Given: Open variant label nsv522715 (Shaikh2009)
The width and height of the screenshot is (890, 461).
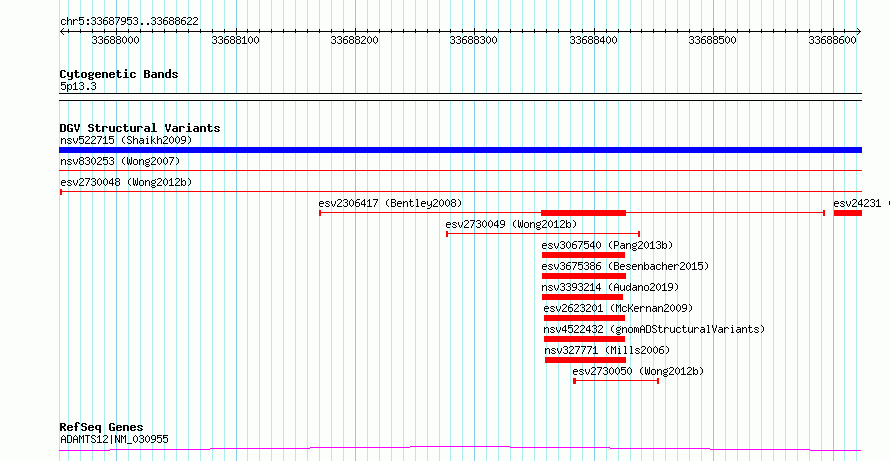Looking at the screenshot, I should point(127,140).
